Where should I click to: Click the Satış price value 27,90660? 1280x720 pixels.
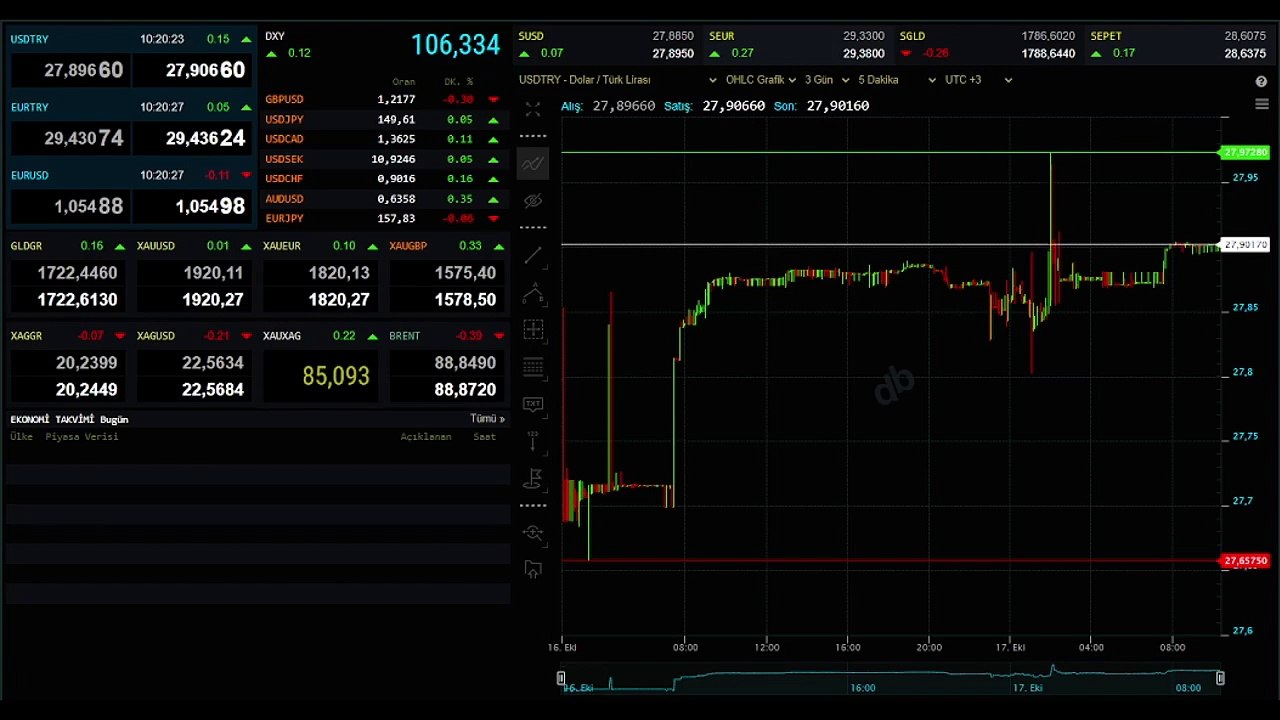pos(733,106)
